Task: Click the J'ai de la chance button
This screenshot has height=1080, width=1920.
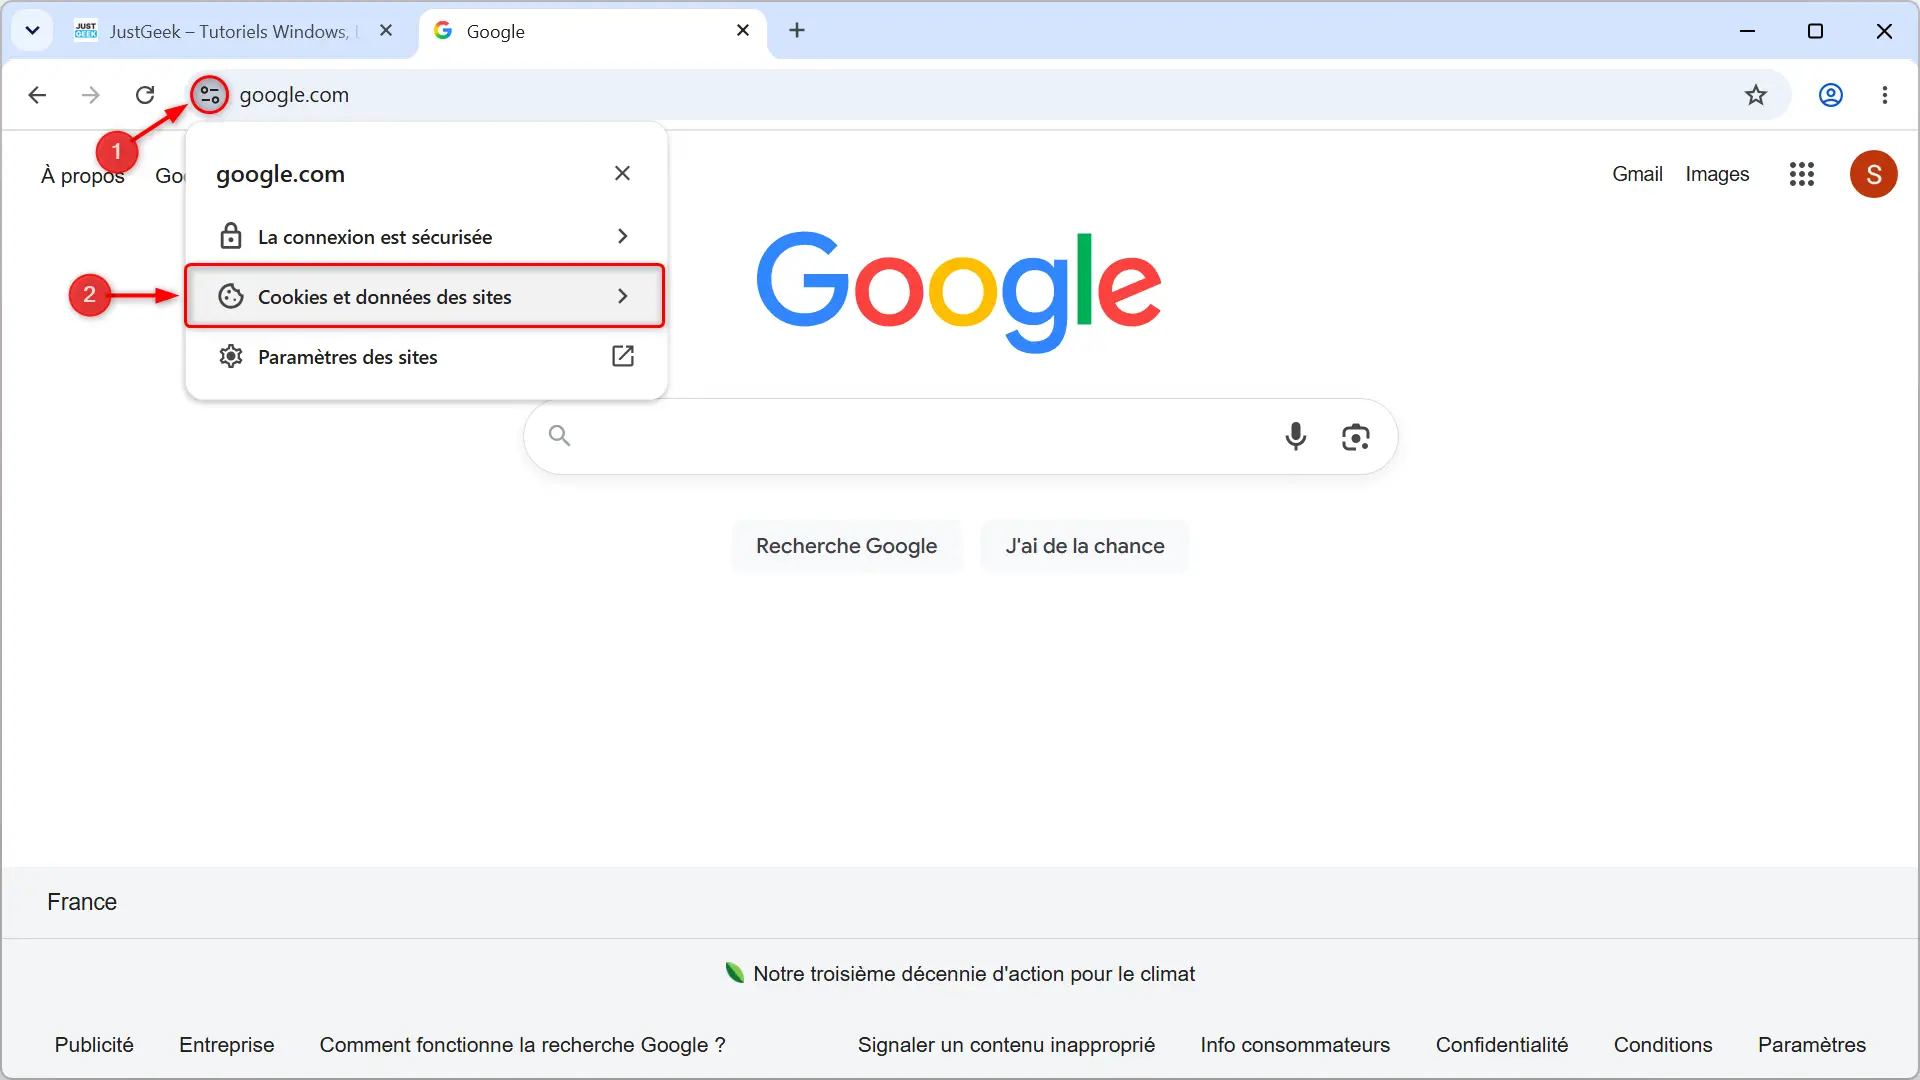Action: [x=1085, y=546]
